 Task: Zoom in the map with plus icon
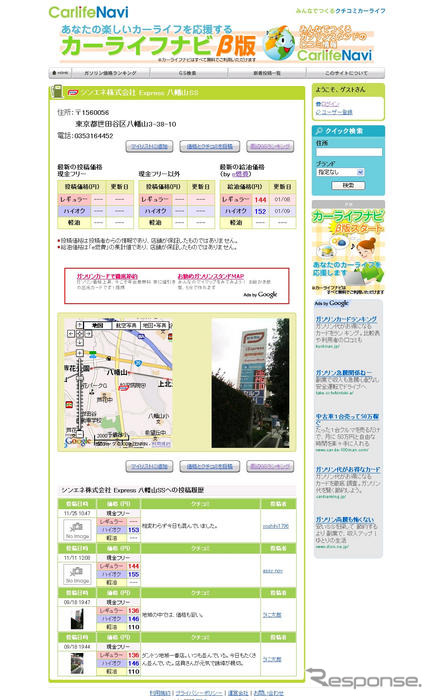[x=79, y=353]
